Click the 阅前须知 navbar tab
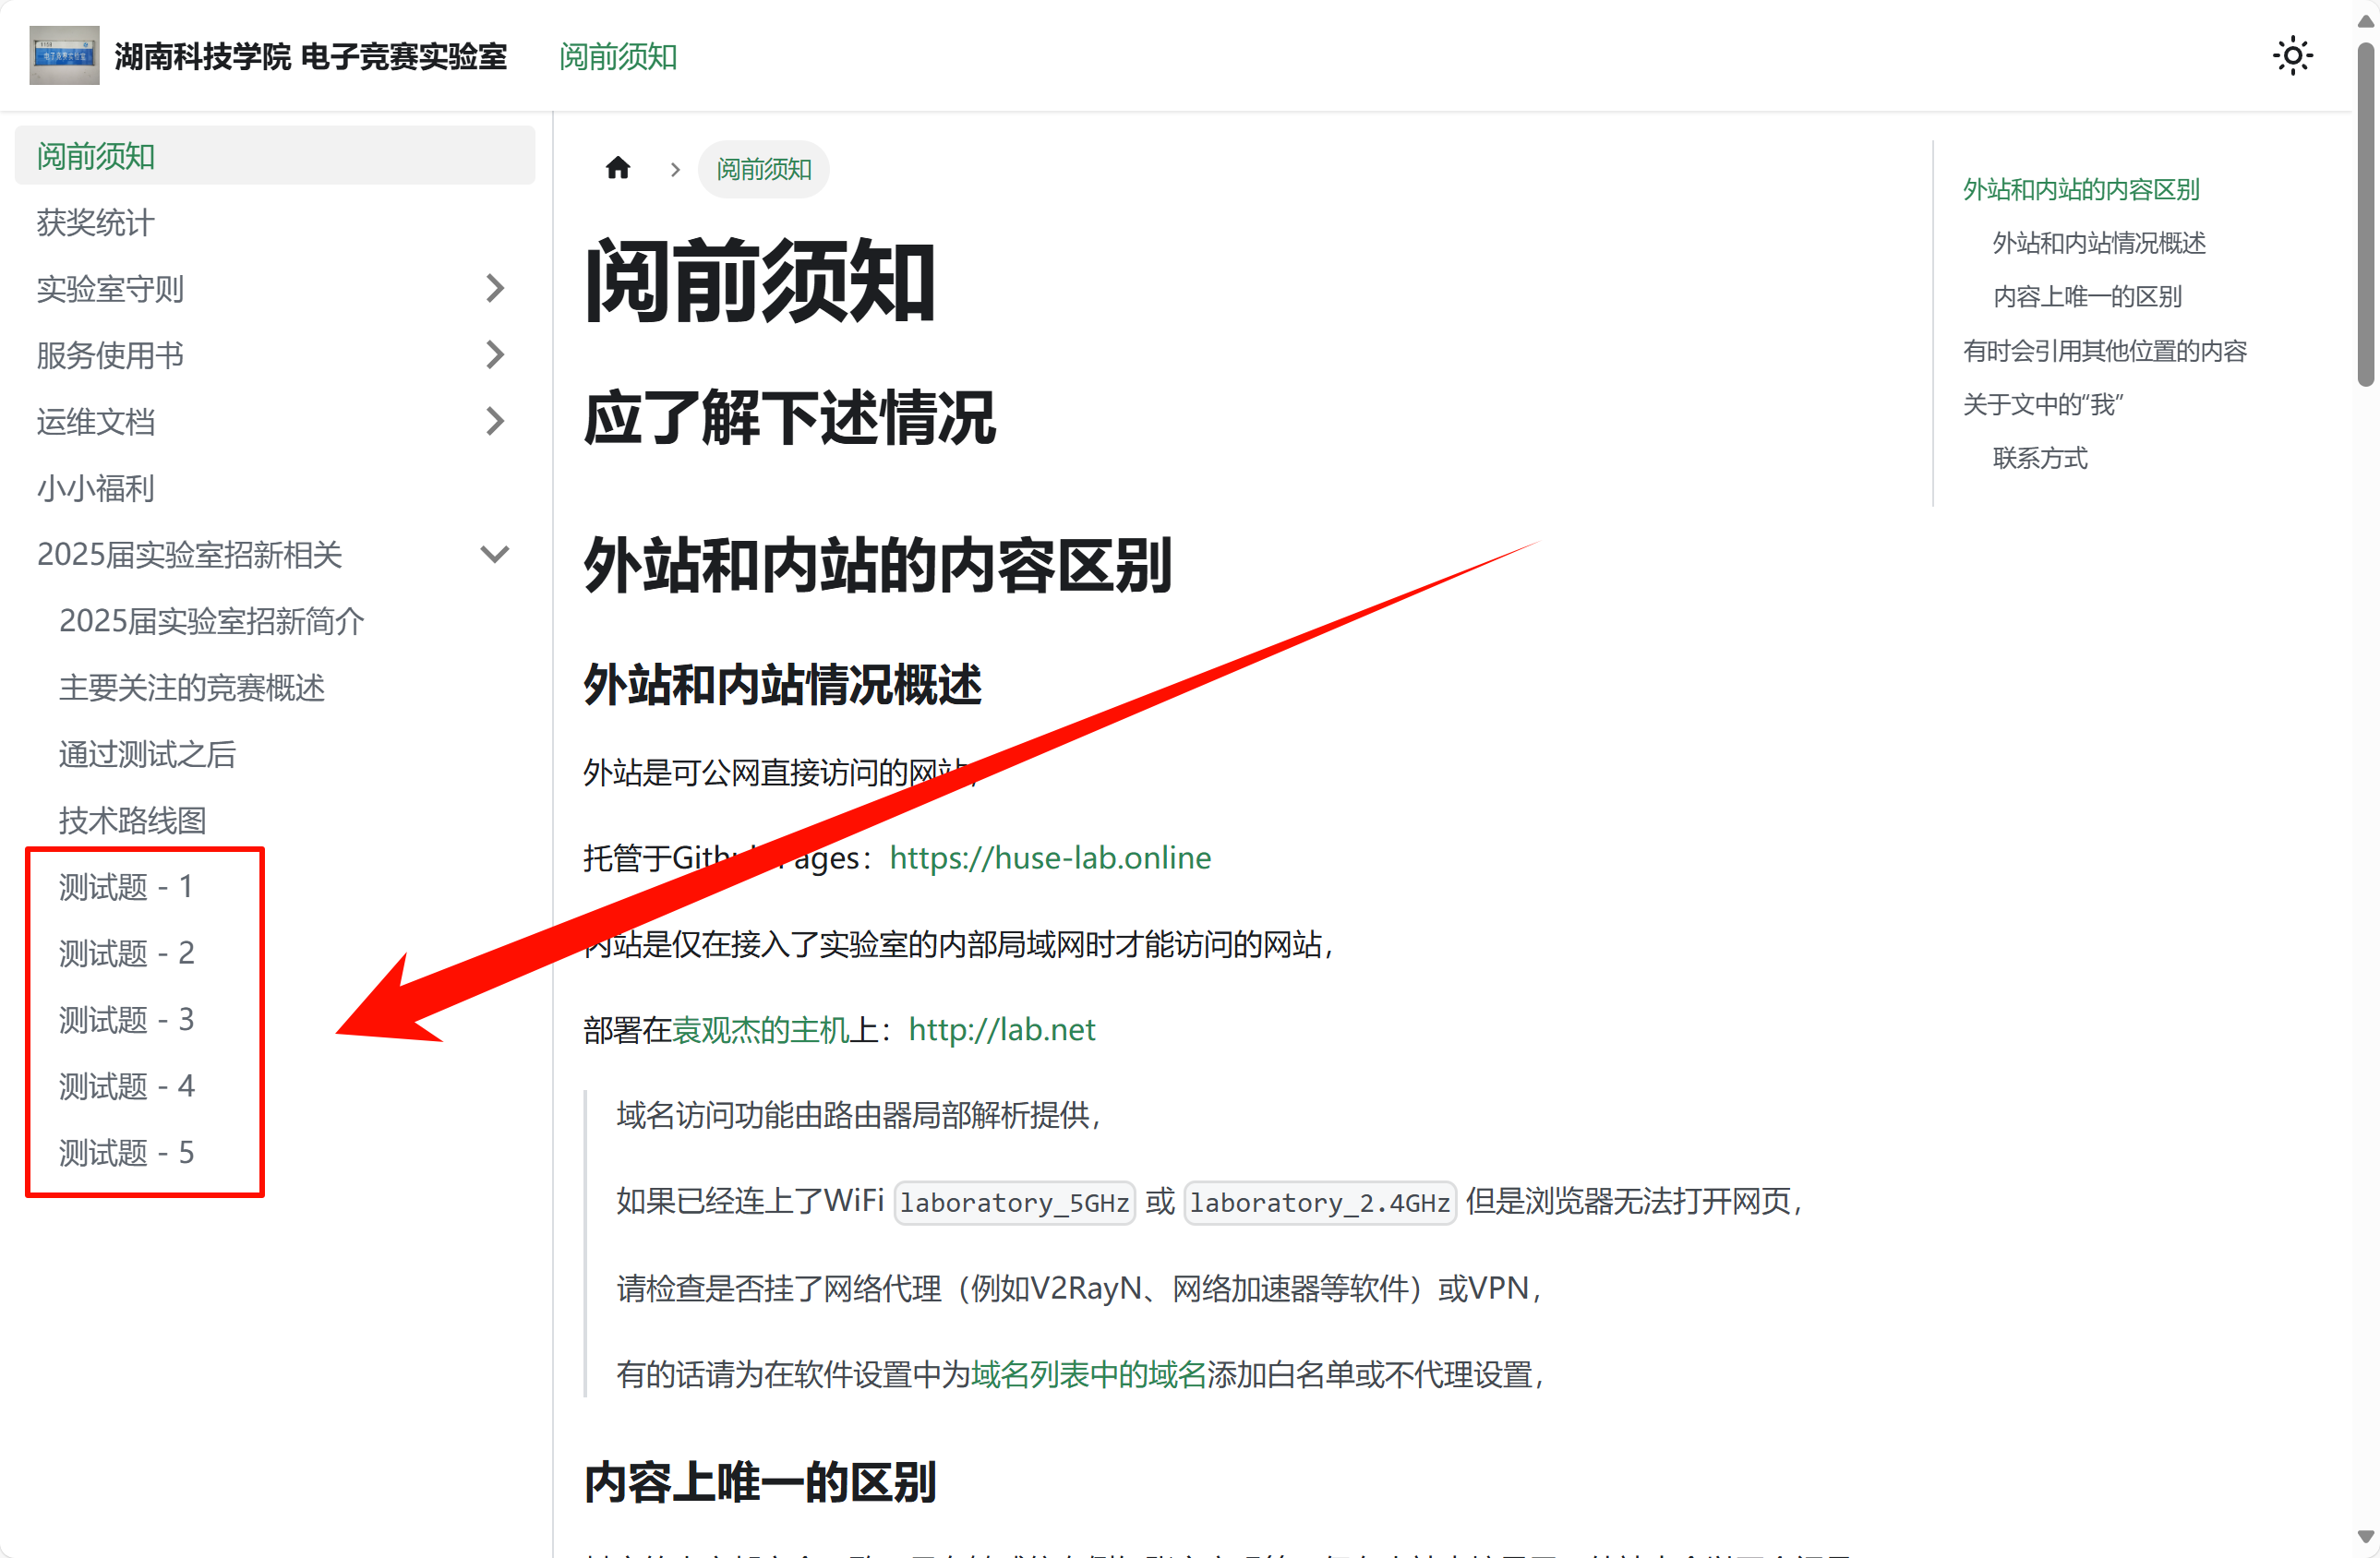2380x1558 pixels. pyautogui.click(x=618, y=57)
